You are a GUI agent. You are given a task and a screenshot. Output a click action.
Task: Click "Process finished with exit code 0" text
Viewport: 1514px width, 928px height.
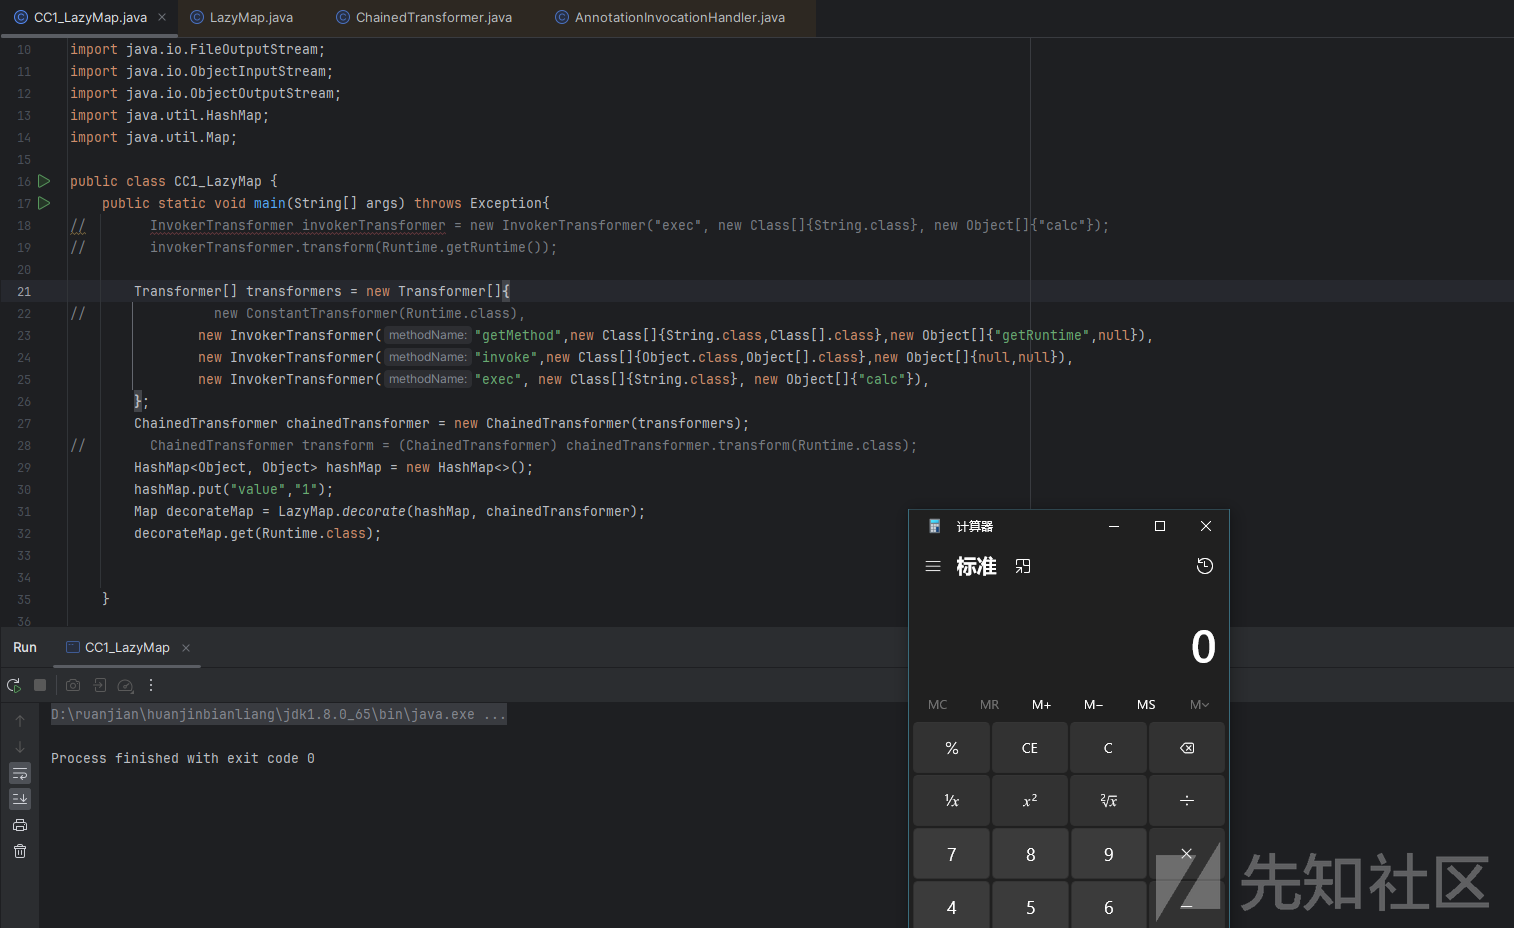click(183, 759)
